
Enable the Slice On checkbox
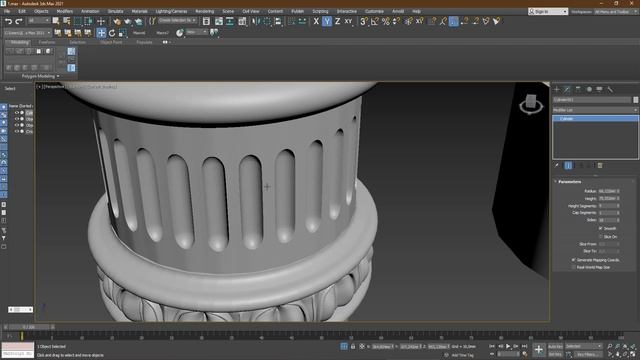(x=601, y=236)
